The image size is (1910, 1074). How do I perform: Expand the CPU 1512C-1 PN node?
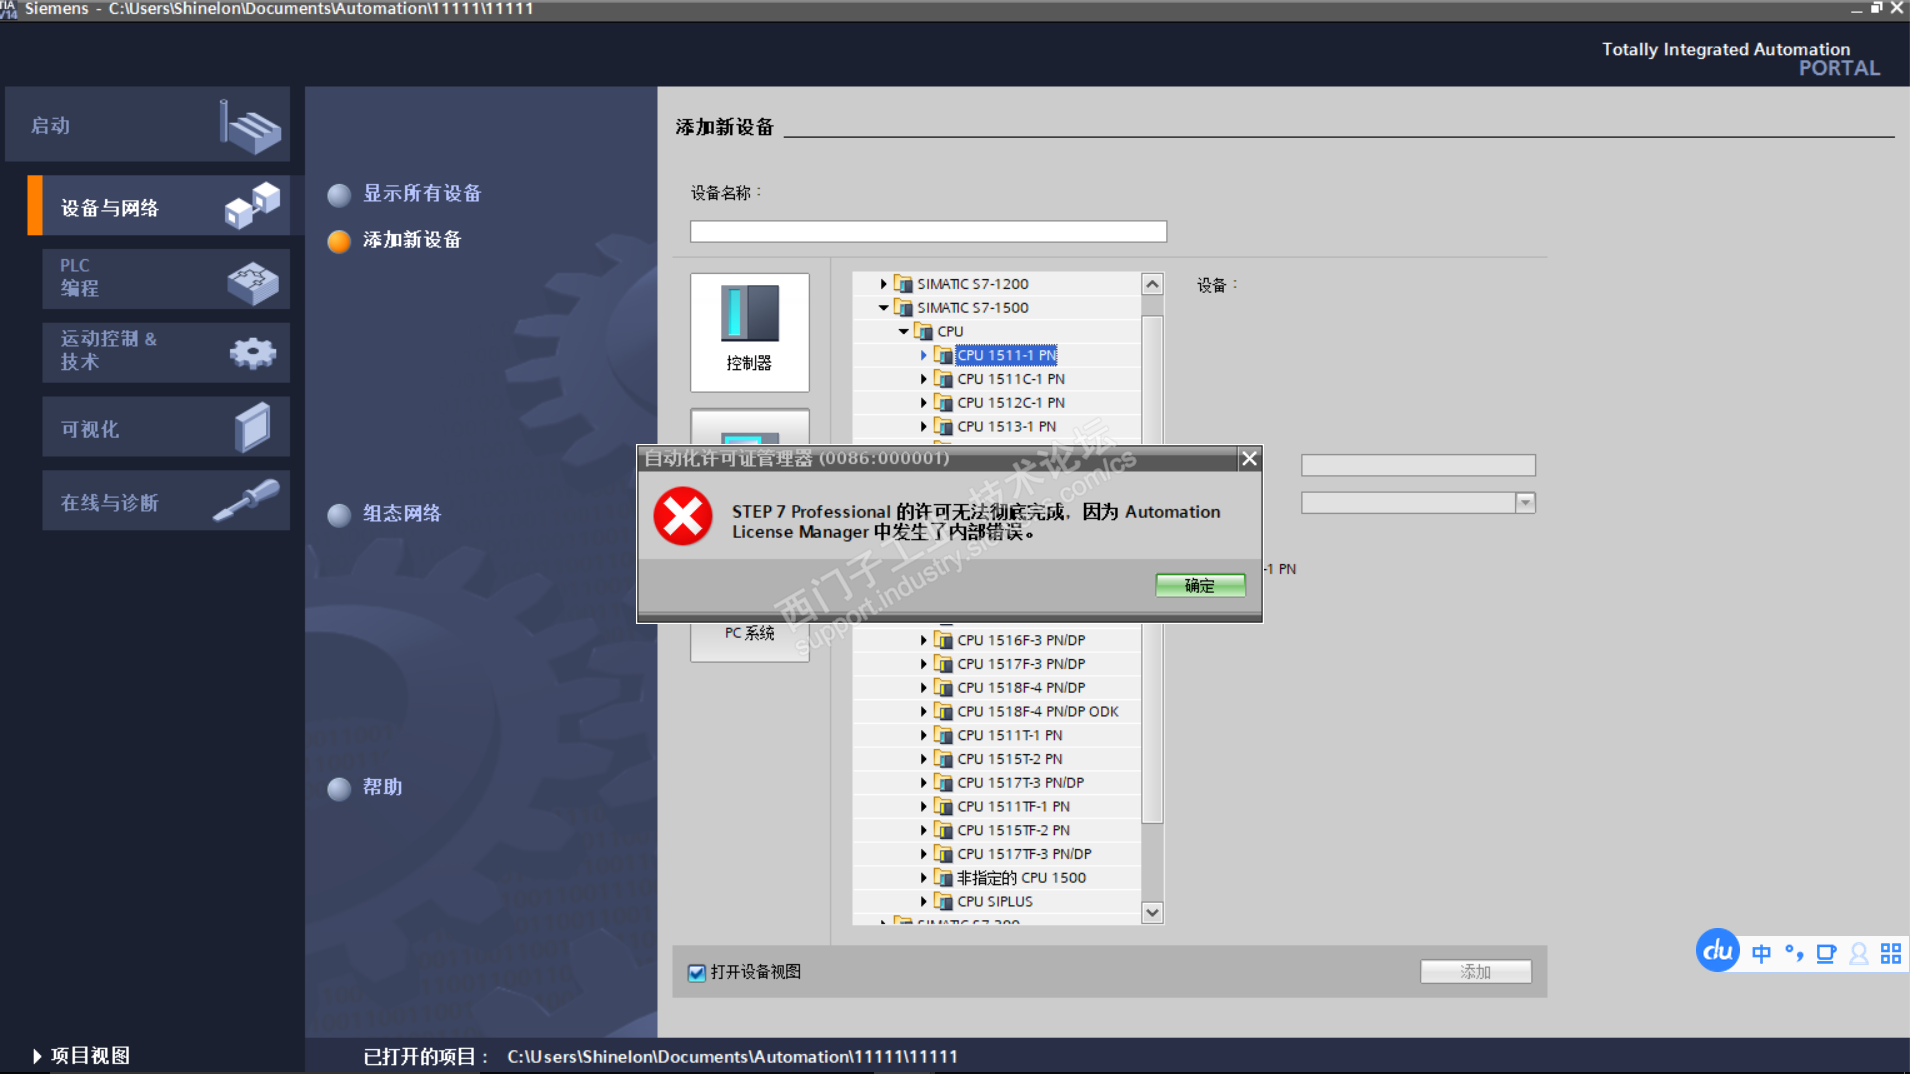(923, 403)
